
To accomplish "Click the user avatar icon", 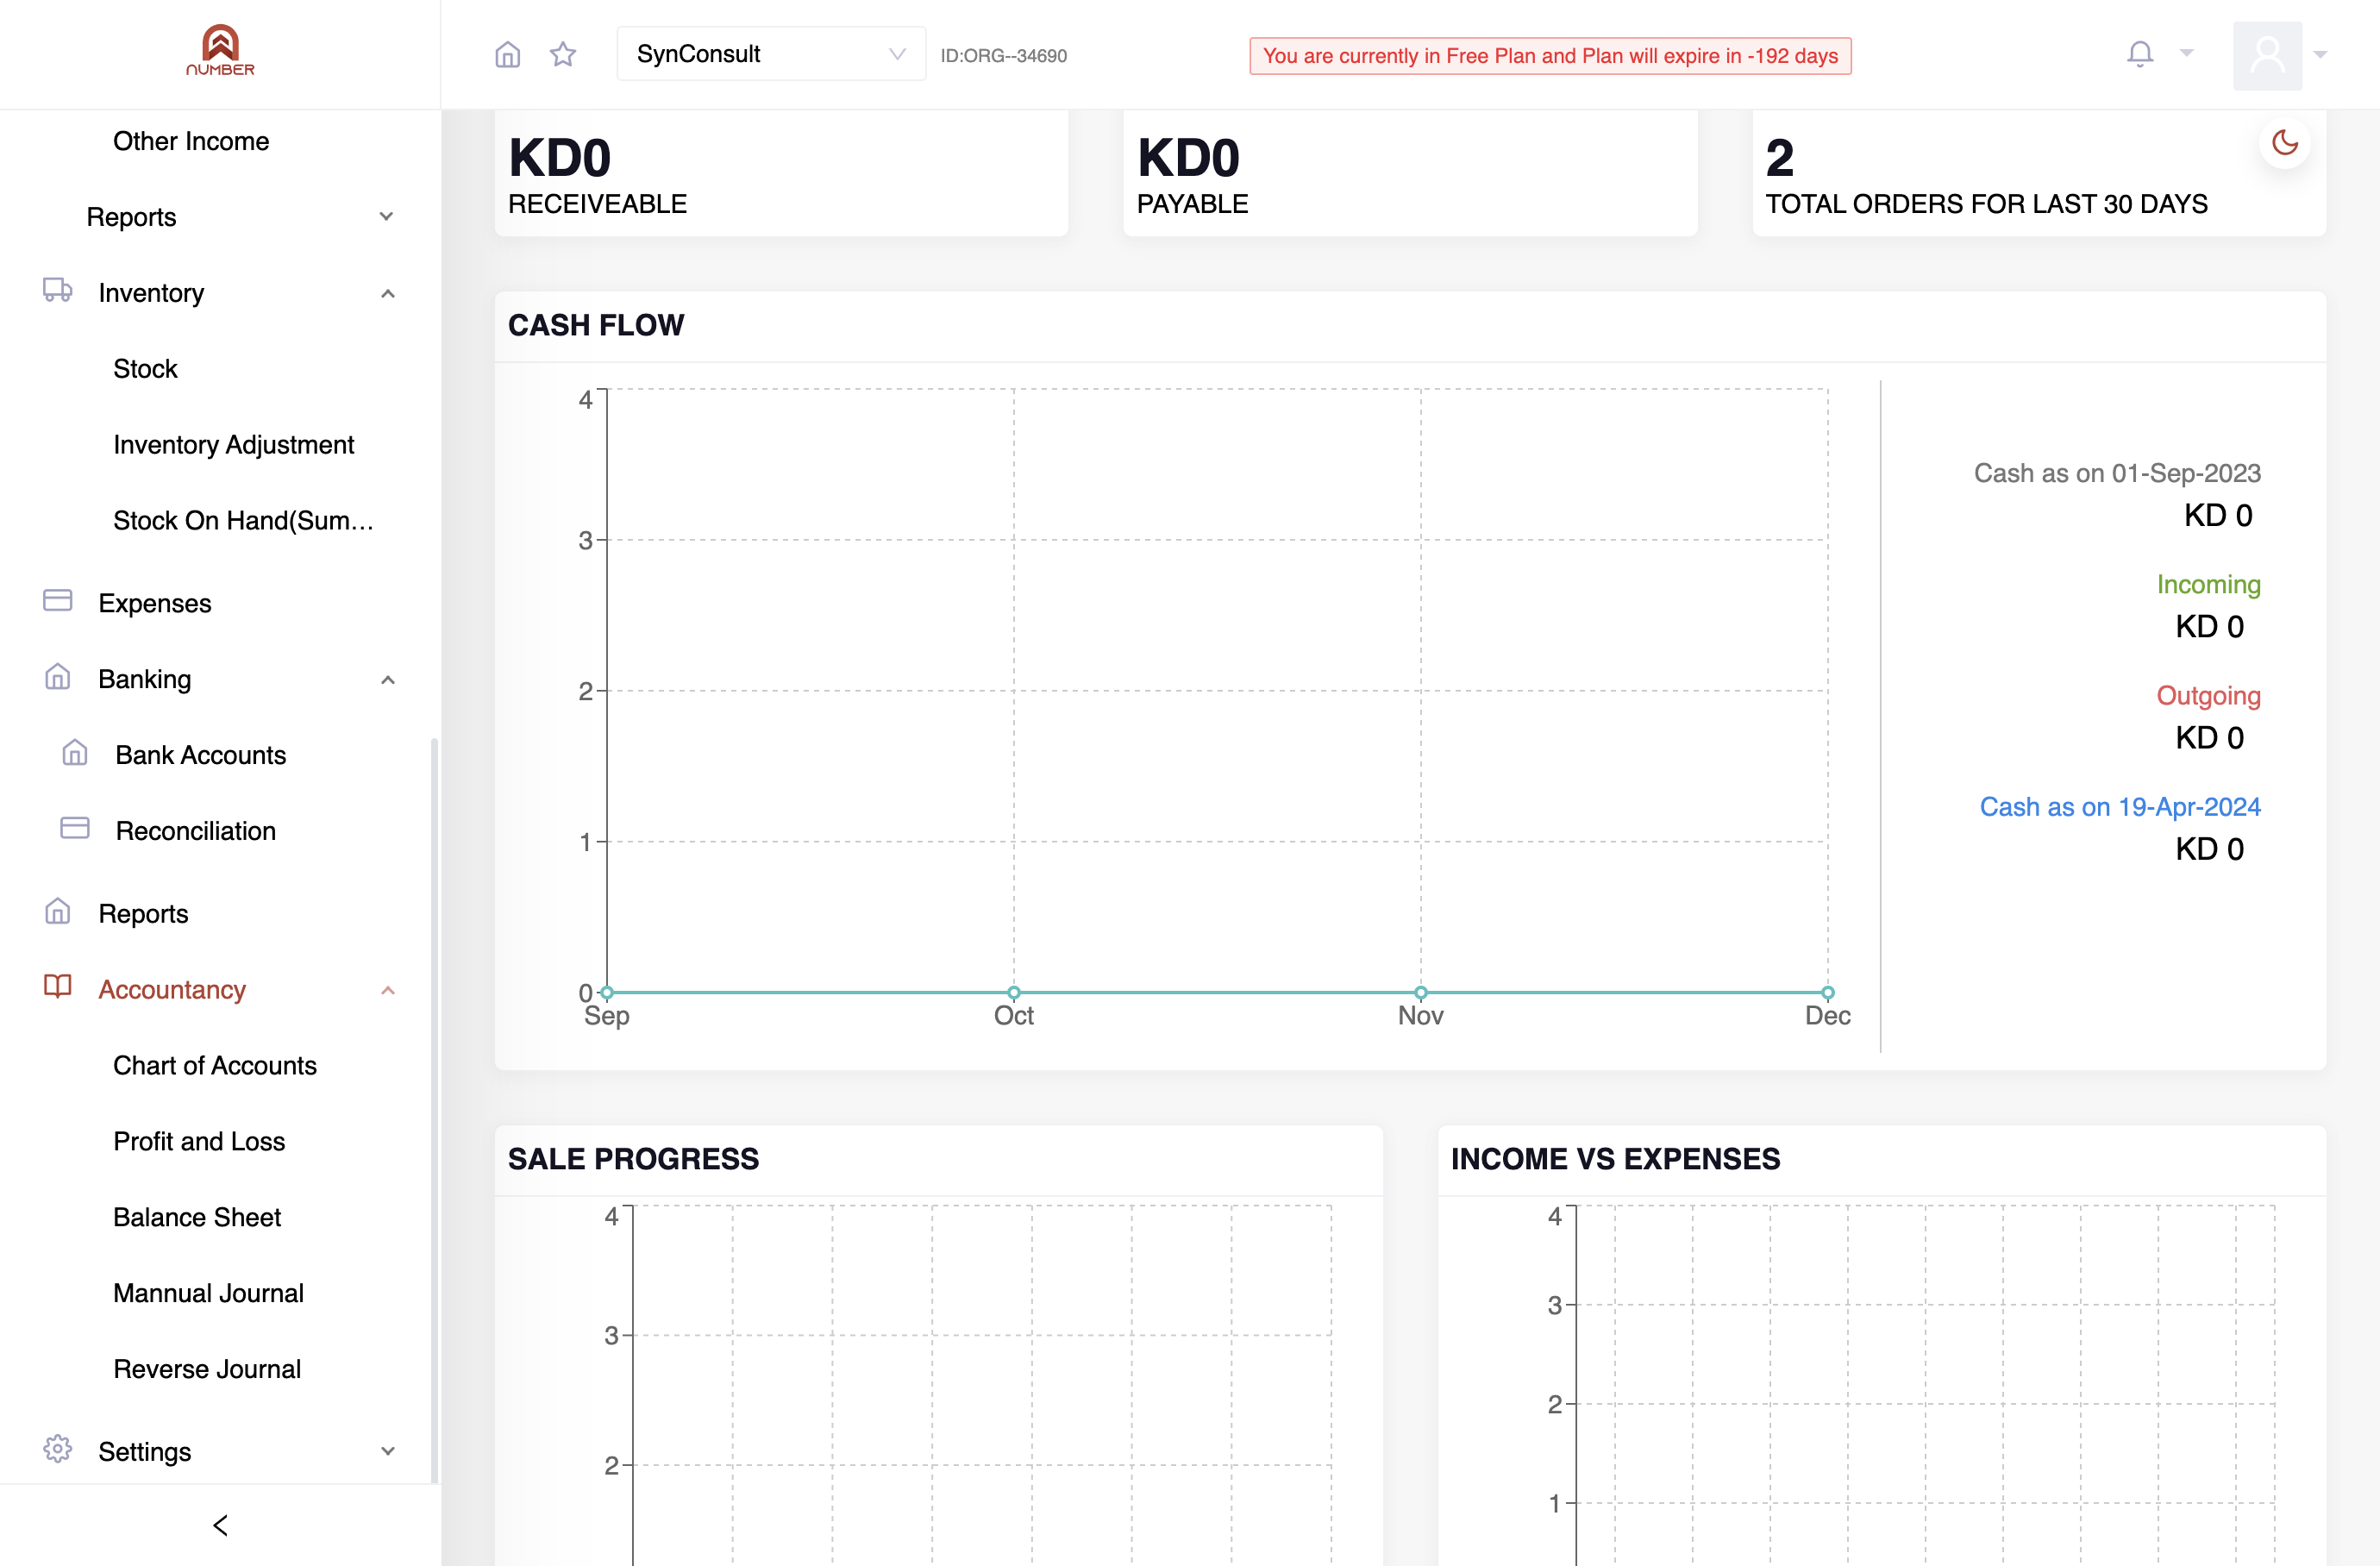I will (2267, 55).
